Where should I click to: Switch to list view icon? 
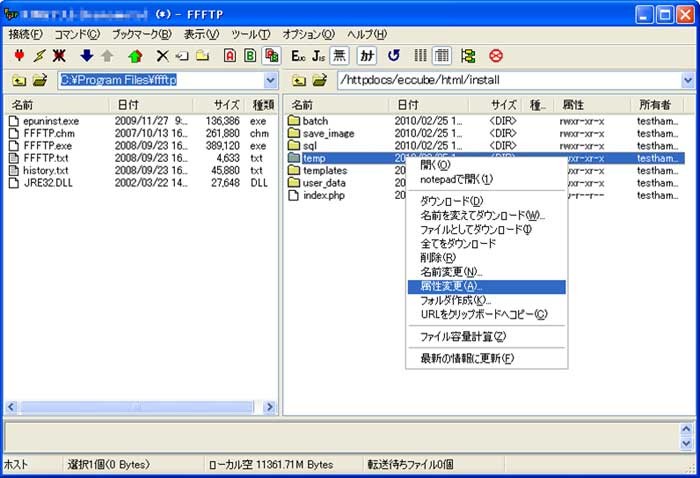click(420, 56)
